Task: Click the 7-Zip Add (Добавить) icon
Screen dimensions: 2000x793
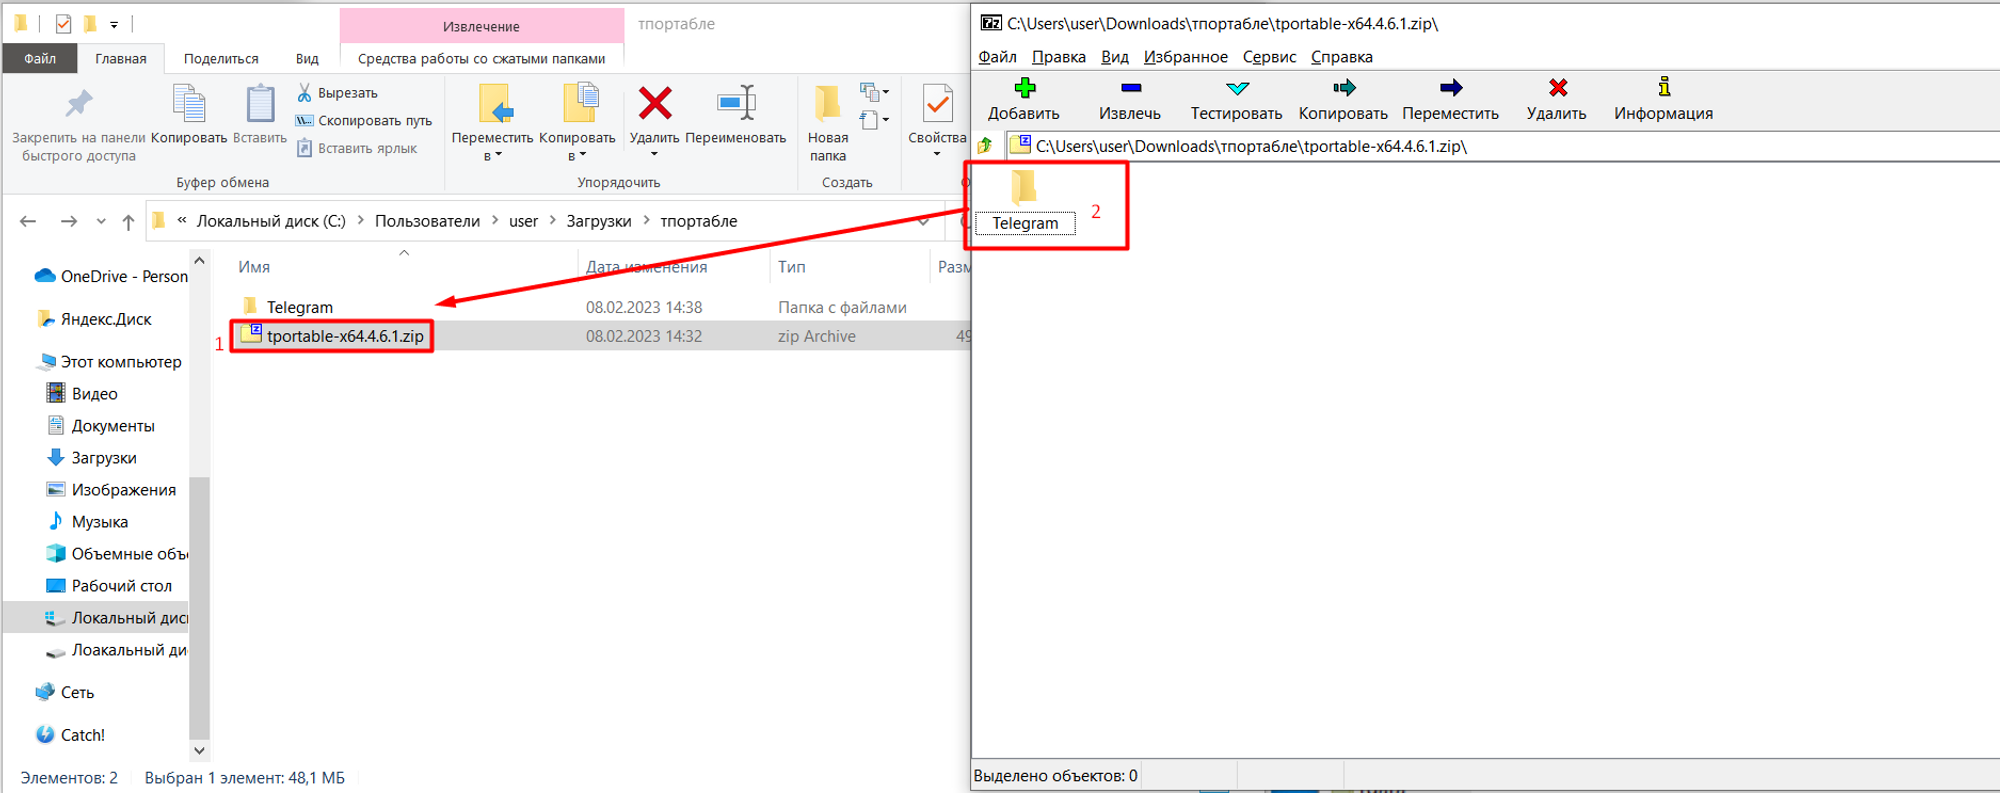Action: (x=1023, y=89)
